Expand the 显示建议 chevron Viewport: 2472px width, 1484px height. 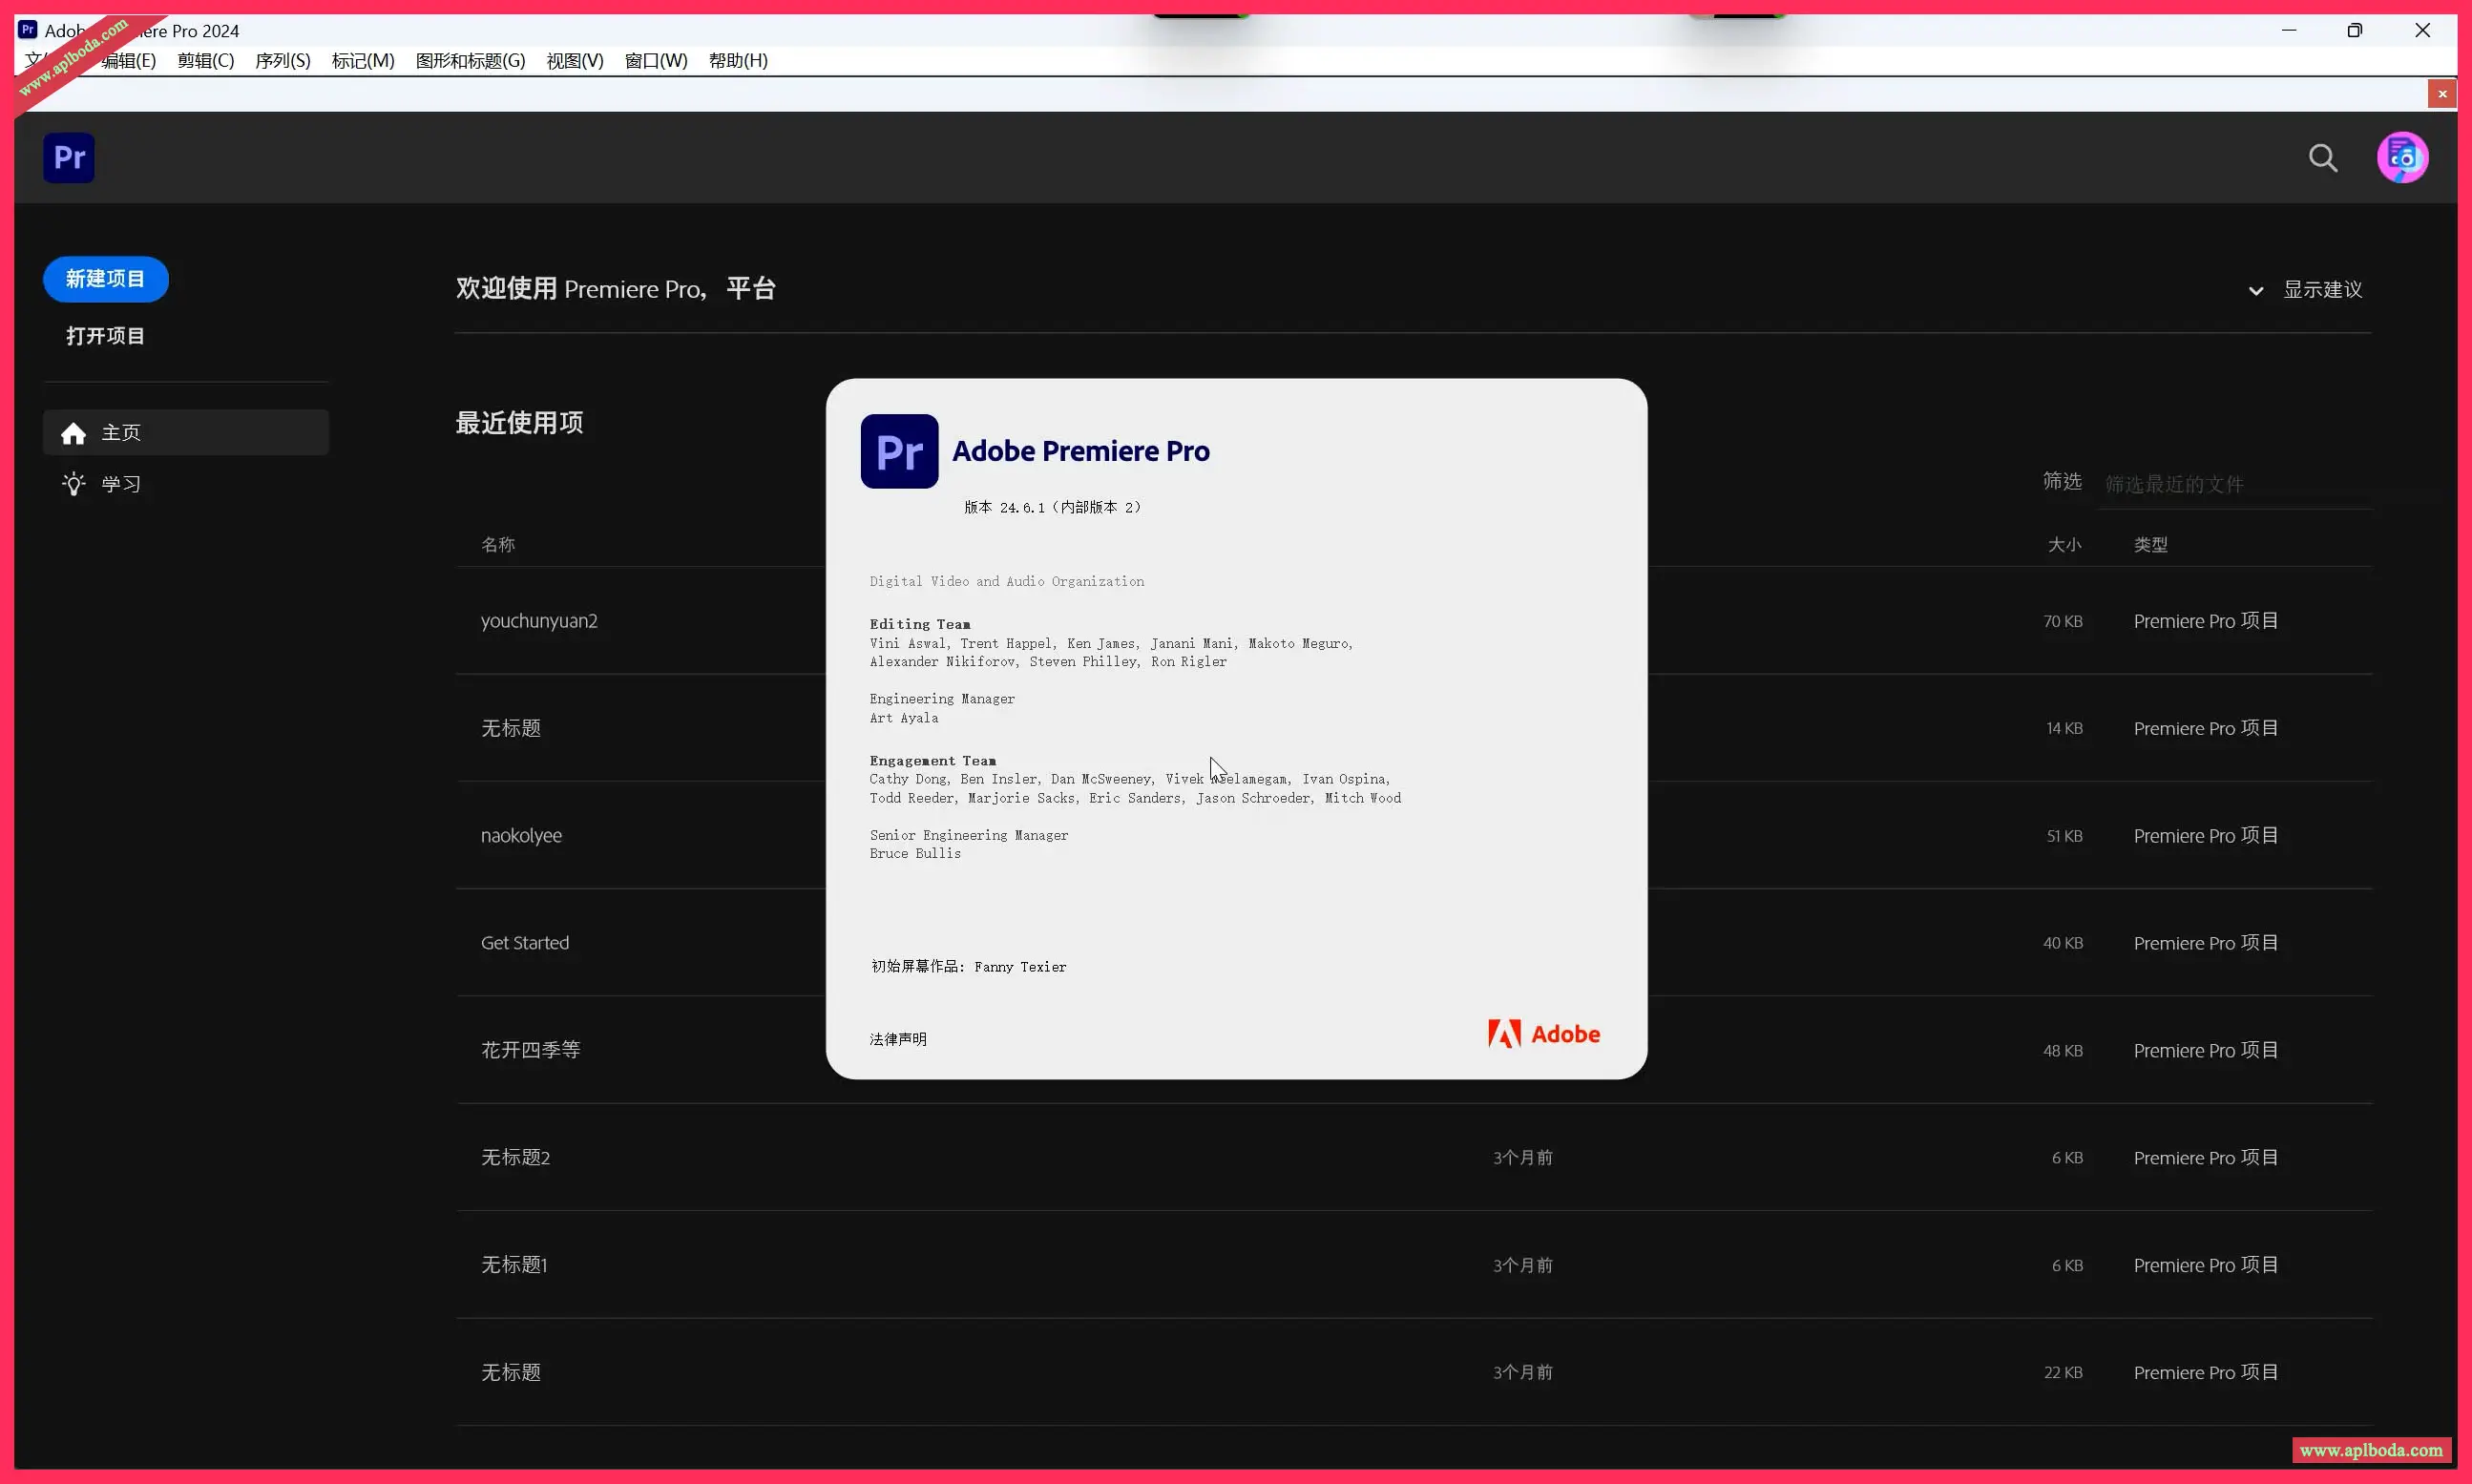pyautogui.click(x=2255, y=291)
